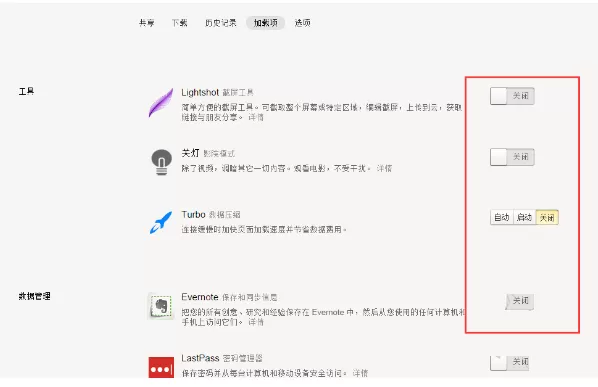Screen dimensions: 598x387
Task: Set Turbo mode to 自动
Action: coord(502,217)
